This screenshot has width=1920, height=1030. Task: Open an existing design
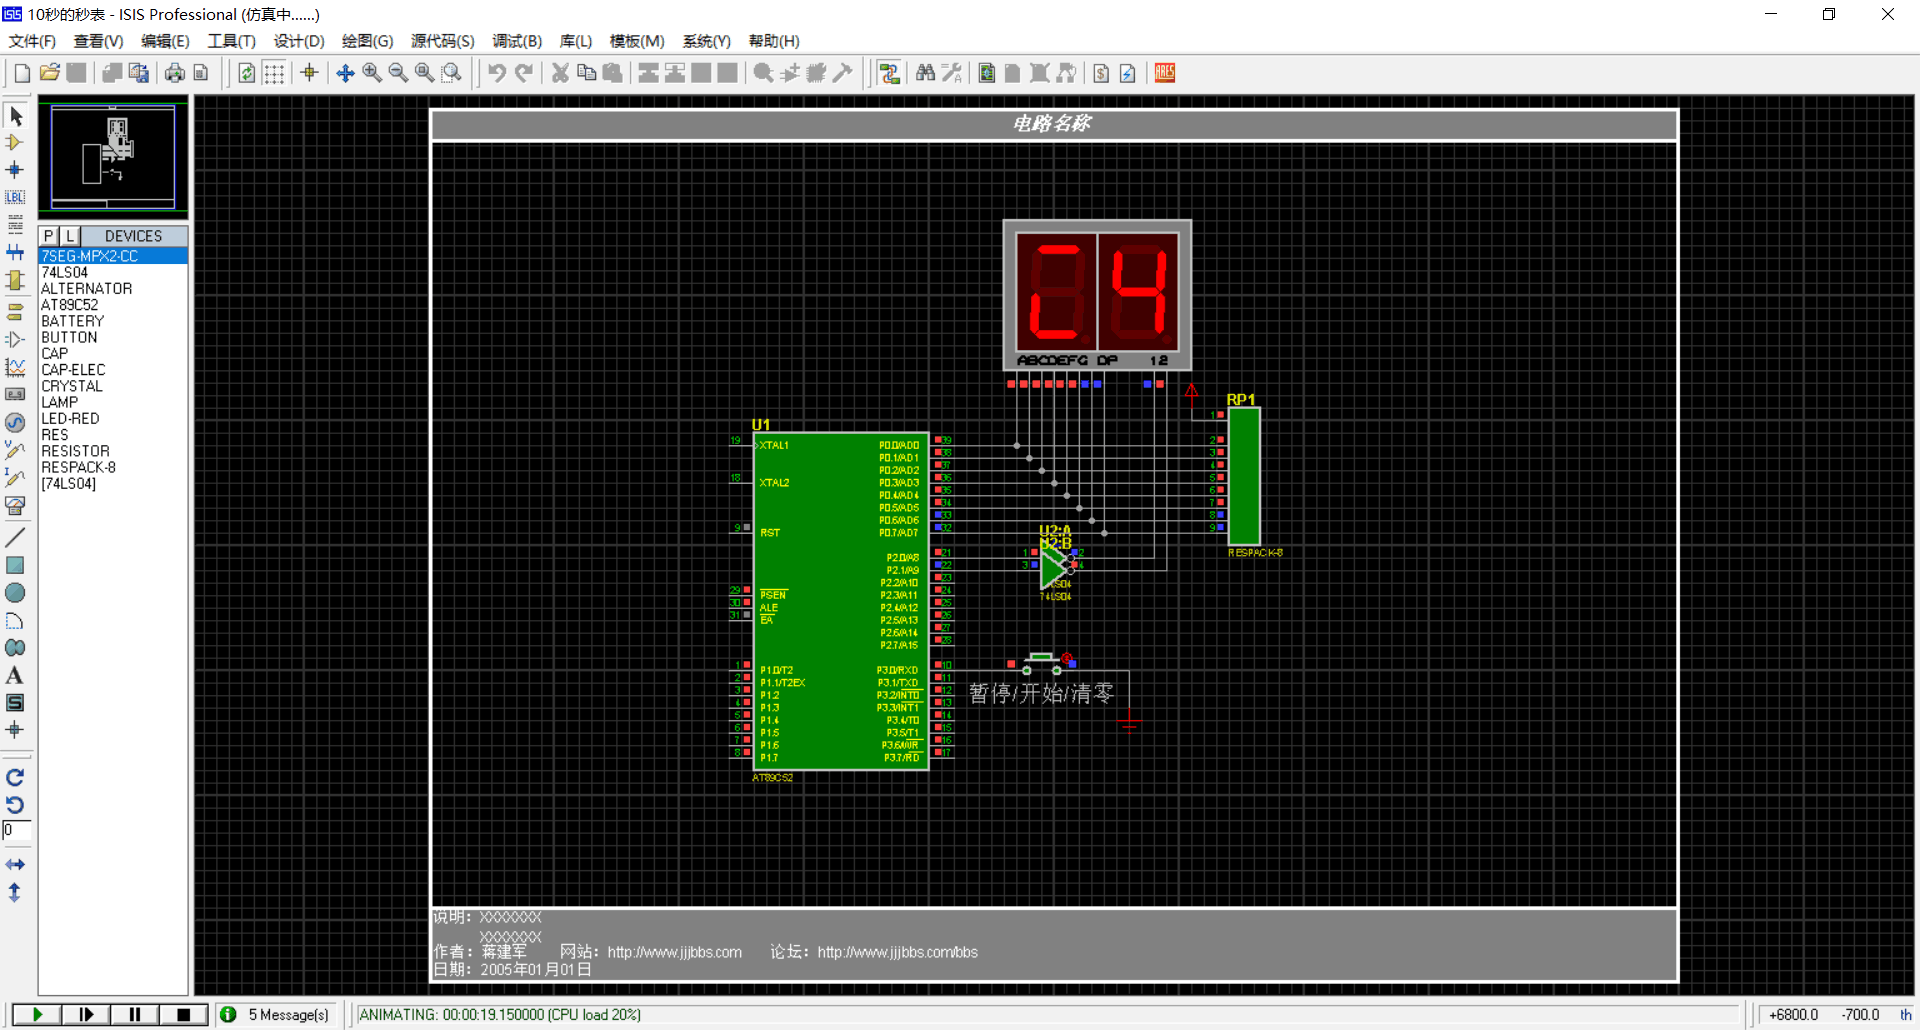[x=49, y=73]
